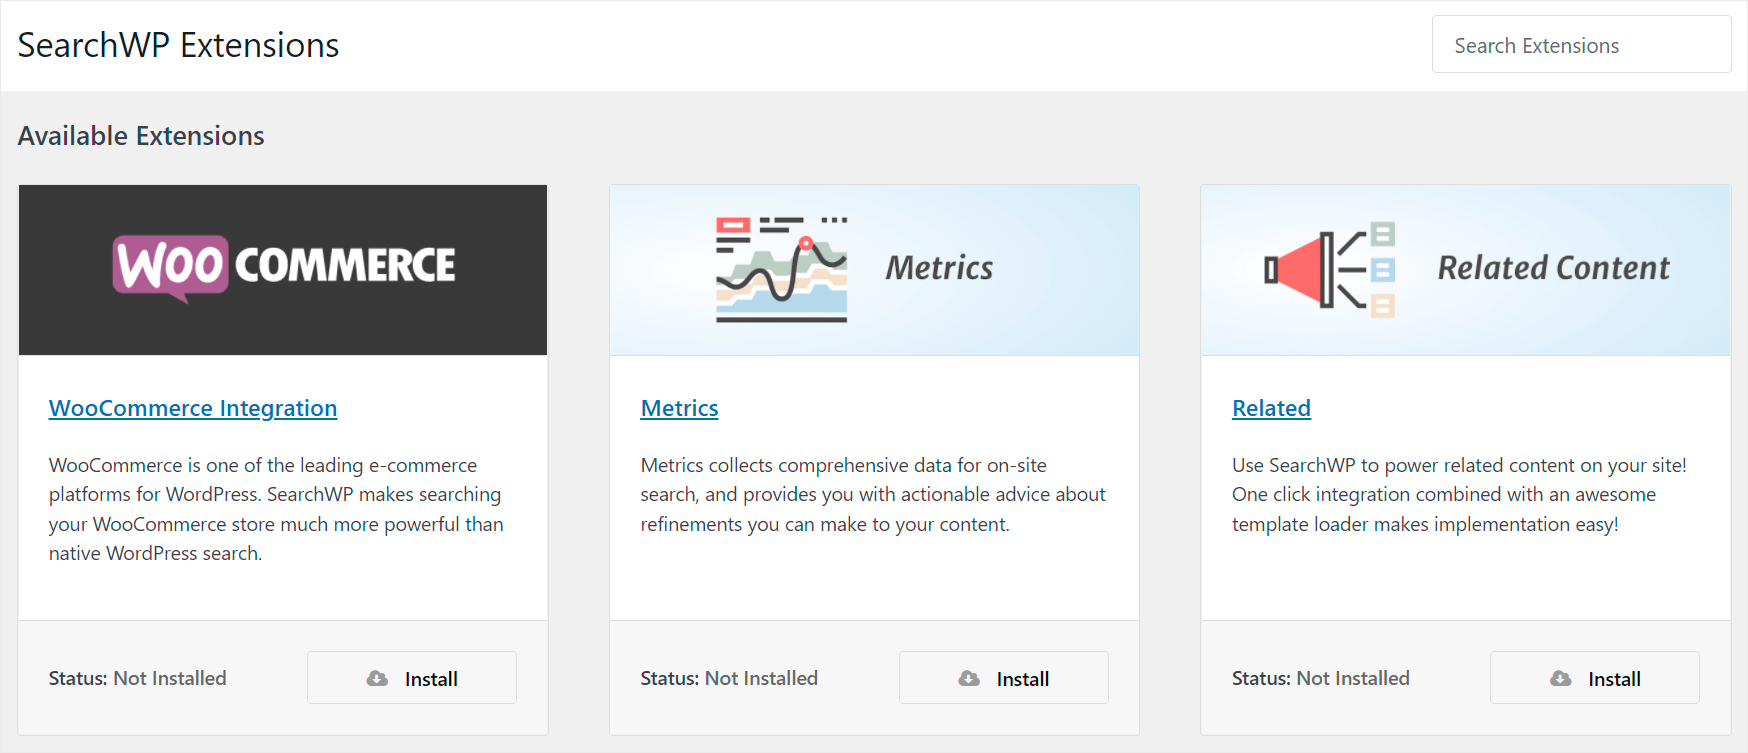Click the Search Extensions input field
Viewport: 1748px width, 753px height.
tap(1581, 44)
